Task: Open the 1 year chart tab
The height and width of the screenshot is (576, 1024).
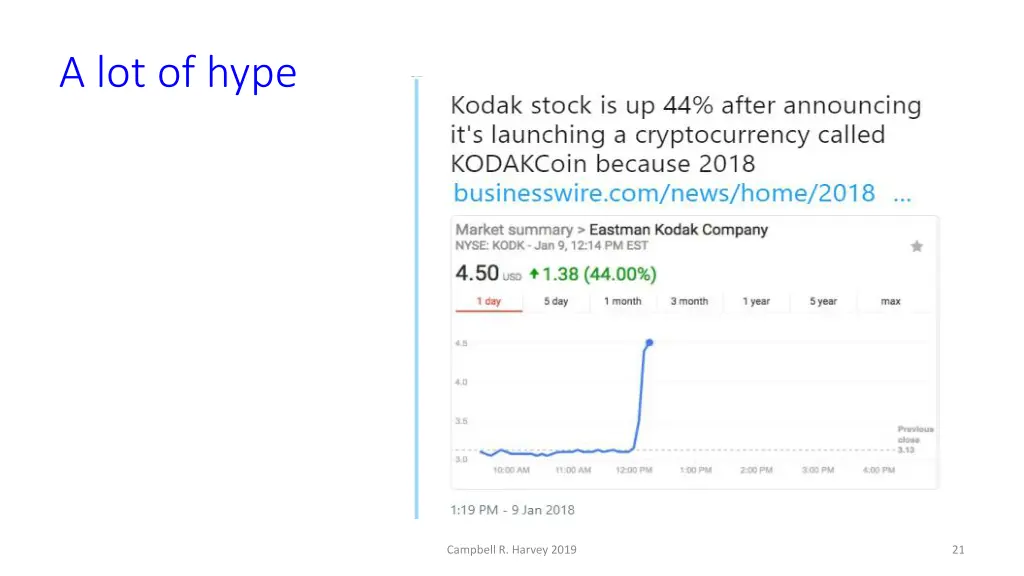Action: 756,301
